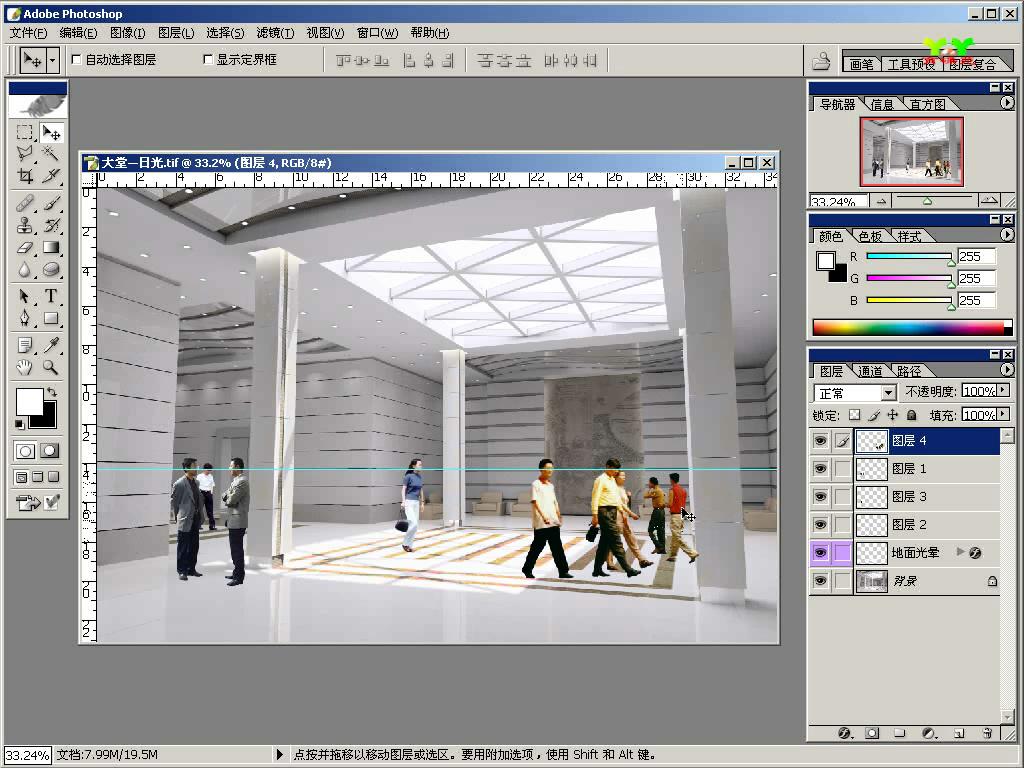Select the History Brush tool

pos(50,226)
